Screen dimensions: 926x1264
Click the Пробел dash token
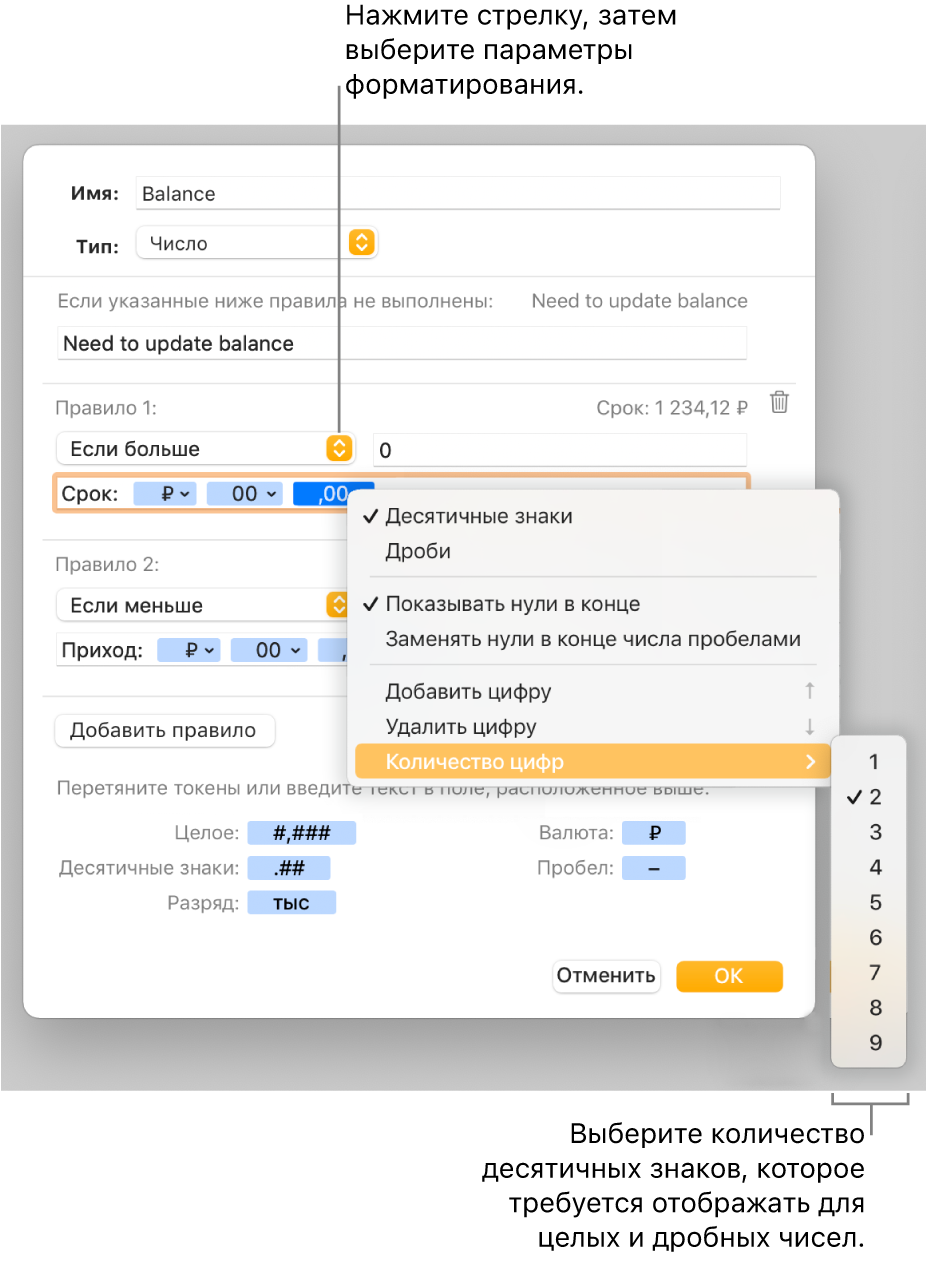[x=653, y=868]
